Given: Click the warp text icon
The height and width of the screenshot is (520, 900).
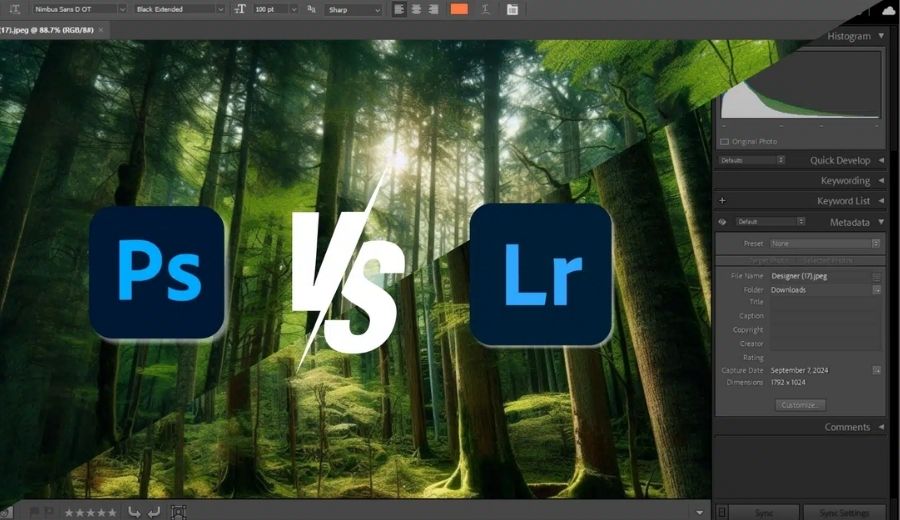Looking at the screenshot, I should [486, 9].
